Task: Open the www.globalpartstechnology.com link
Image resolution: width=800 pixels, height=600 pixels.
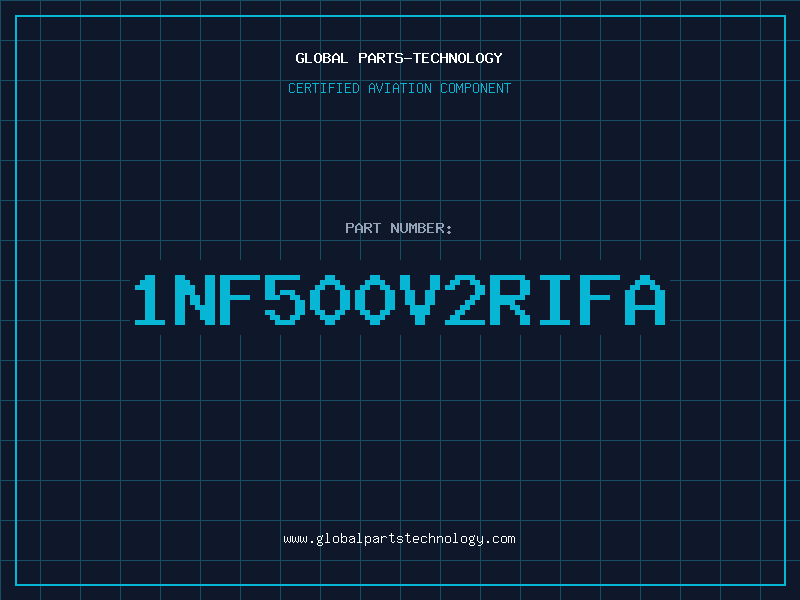Action: (x=399, y=539)
